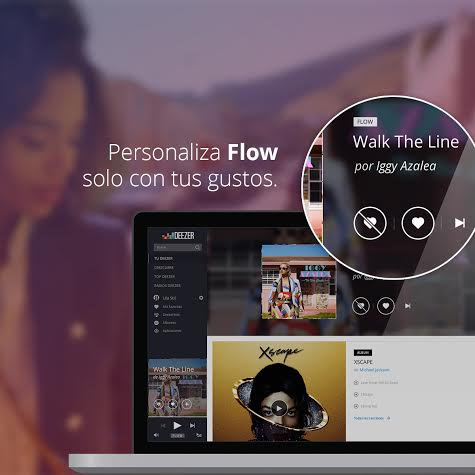Click the magnifier icon in the search box
The height and width of the screenshot is (475, 475).
pos(198,247)
